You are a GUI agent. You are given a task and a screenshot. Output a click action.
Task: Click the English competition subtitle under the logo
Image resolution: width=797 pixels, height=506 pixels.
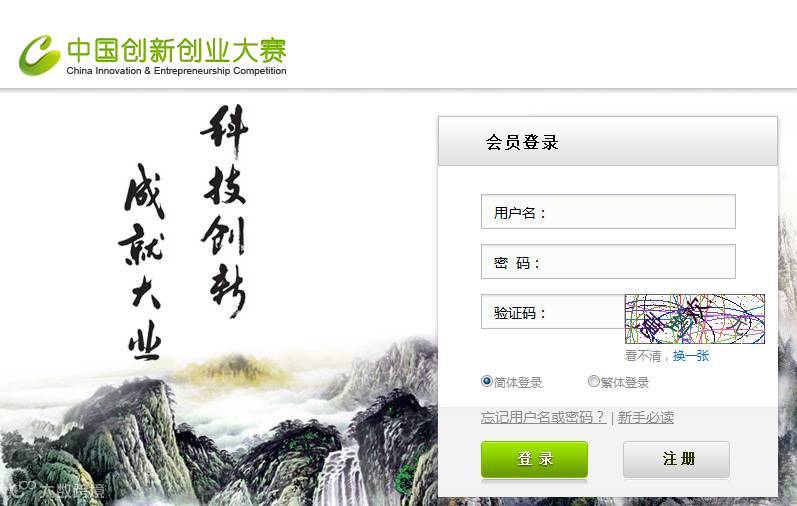(176, 71)
